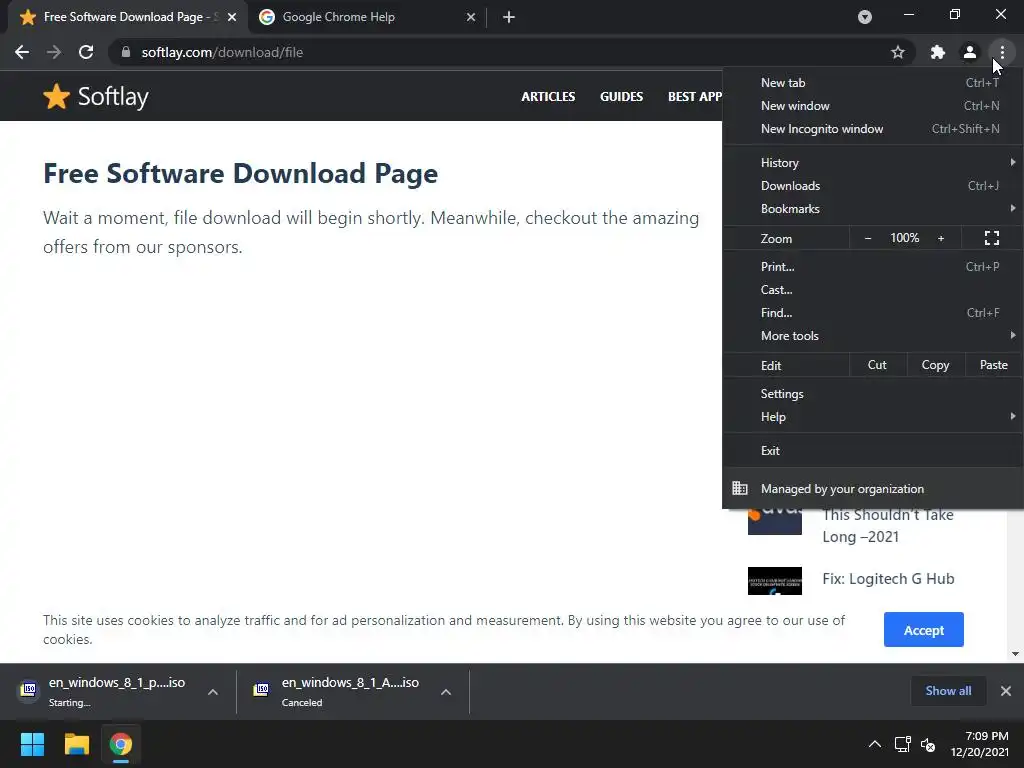Expand the More tools submenu
Image resolution: width=1024 pixels, height=768 pixels.
872,336
